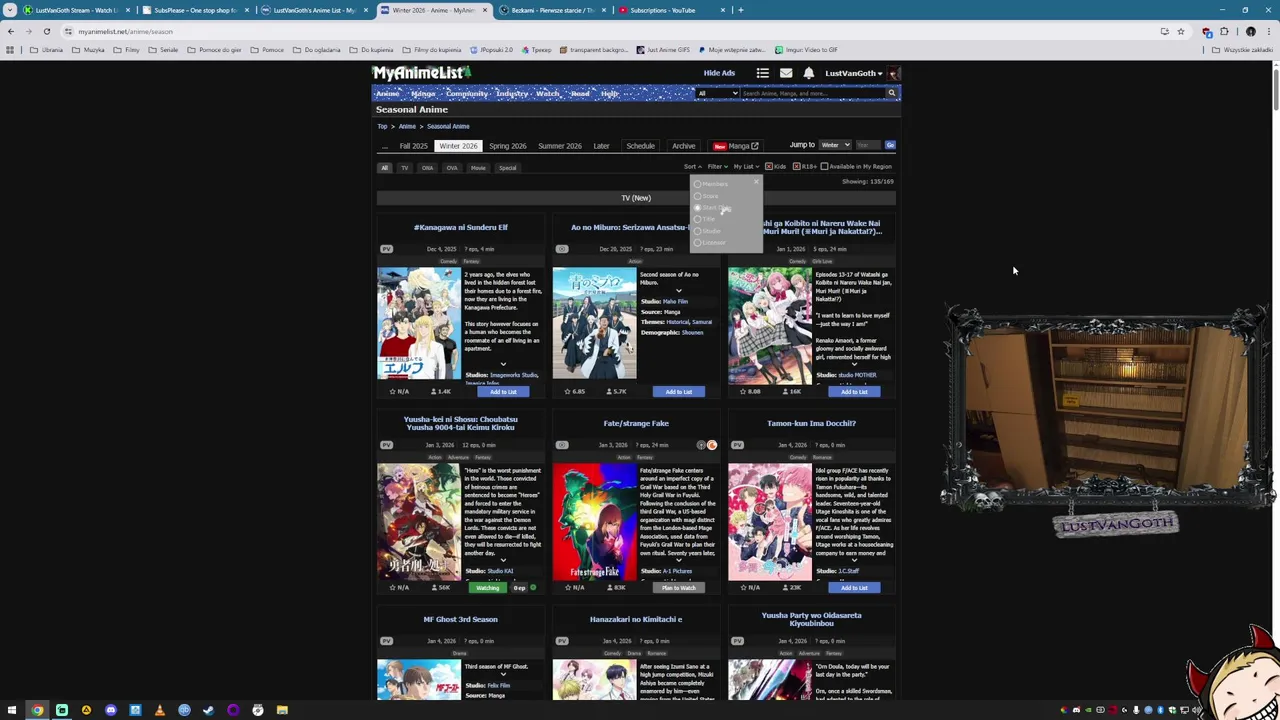The height and width of the screenshot is (720, 1280).
Task: Click the Chrome profile avatar icon
Action: 1250,31
